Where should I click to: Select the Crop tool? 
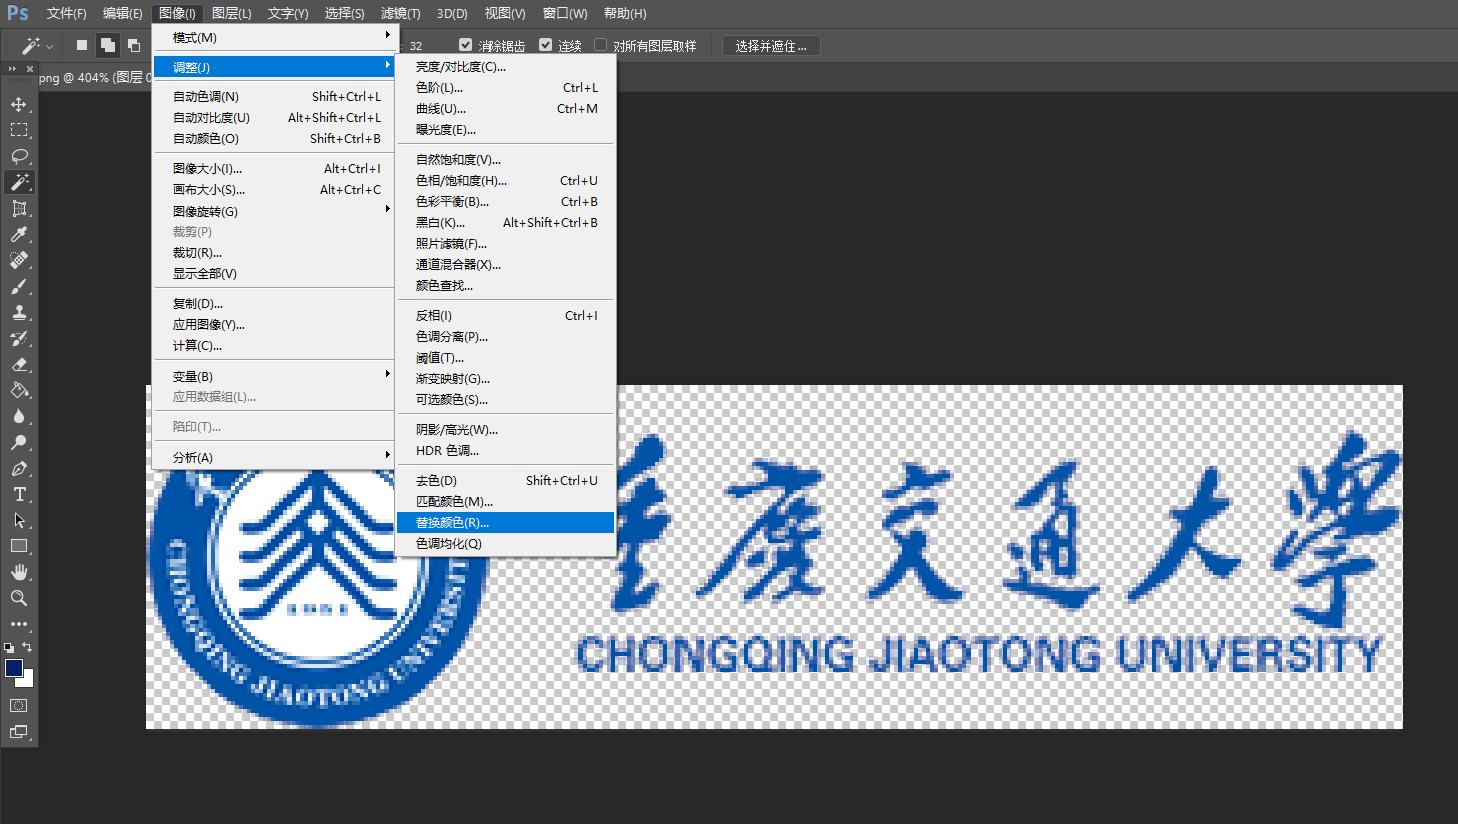pyautogui.click(x=19, y=208)
